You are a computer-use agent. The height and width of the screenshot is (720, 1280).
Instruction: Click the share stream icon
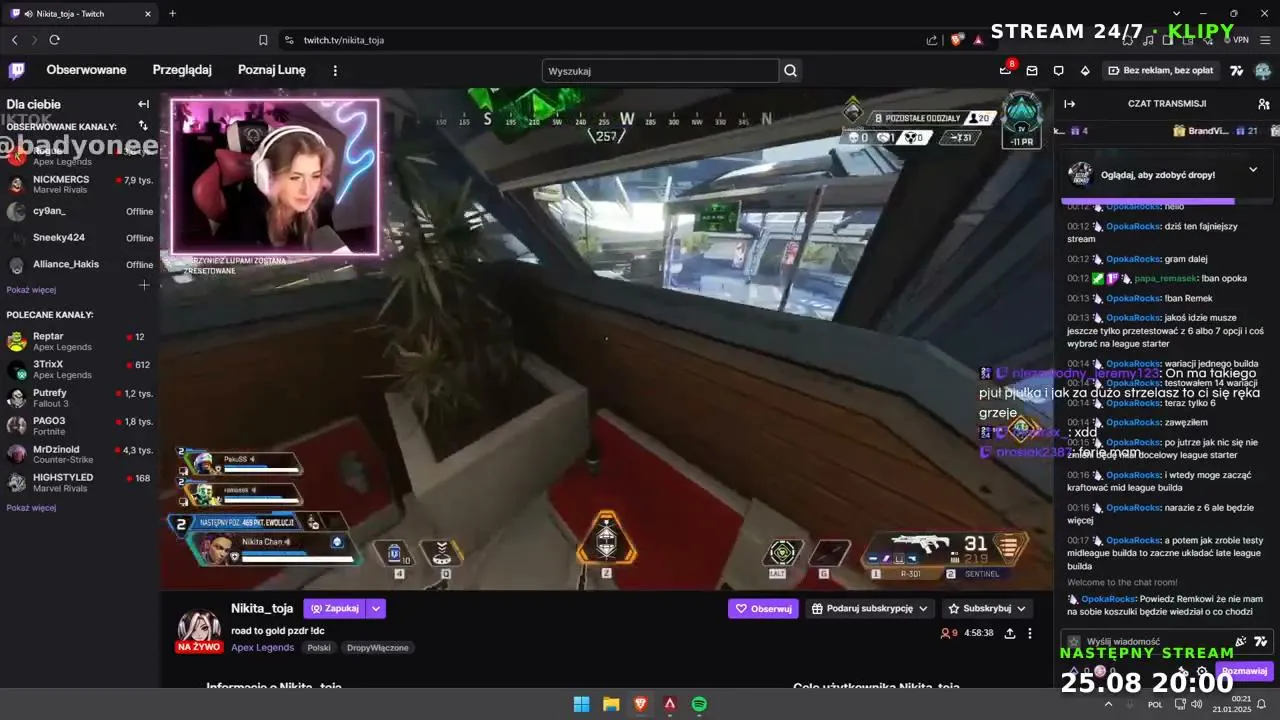pos(1010,633)
